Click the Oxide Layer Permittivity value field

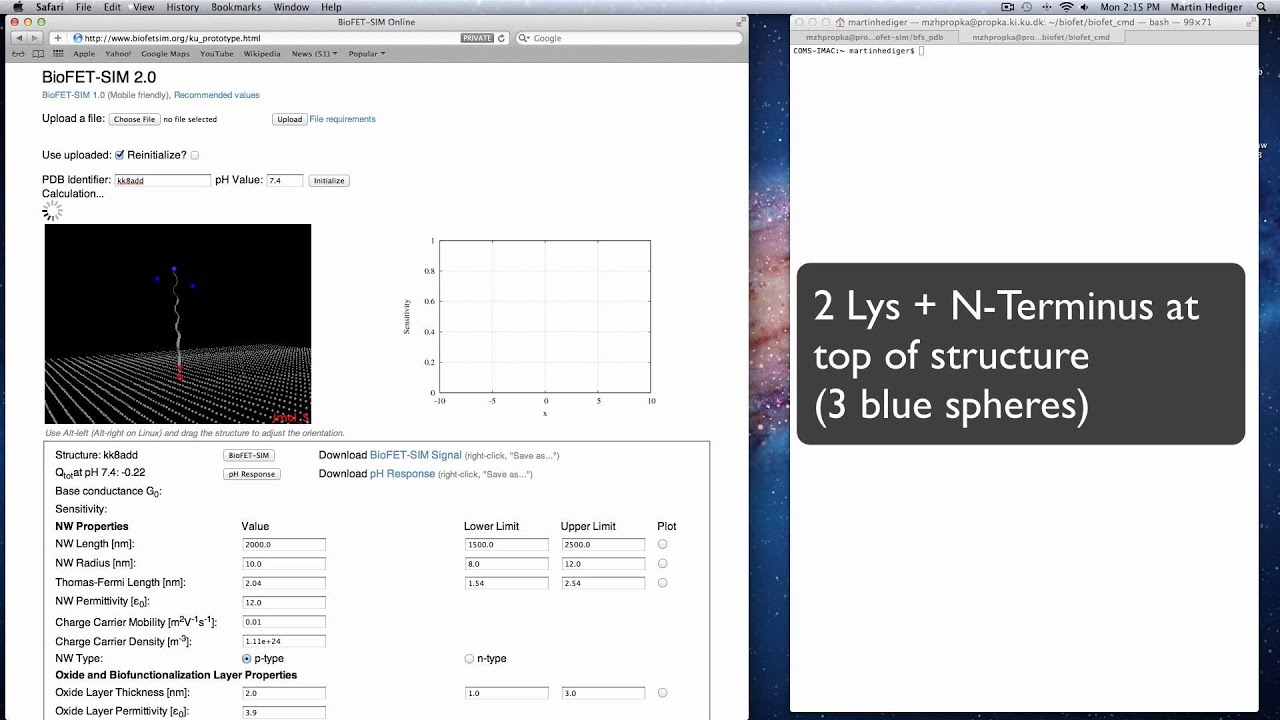point(284,712)
